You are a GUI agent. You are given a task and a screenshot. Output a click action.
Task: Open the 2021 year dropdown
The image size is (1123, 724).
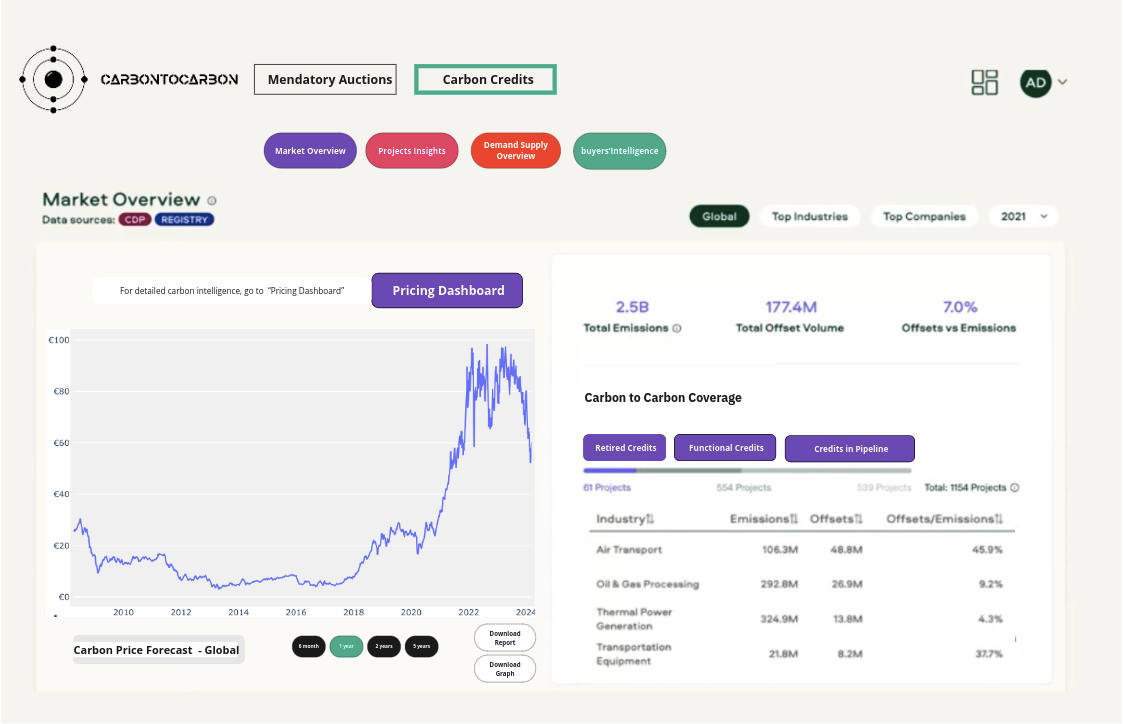tap(1023, 216)
